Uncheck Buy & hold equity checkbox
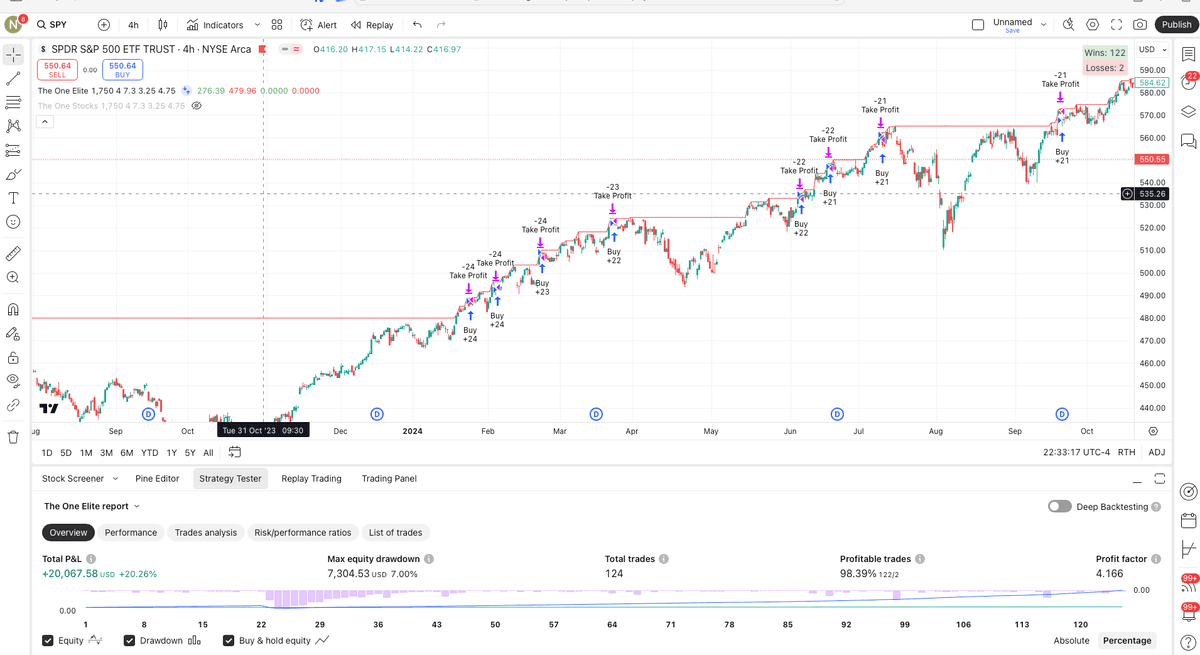The image size is (1200, 655). 228,641
